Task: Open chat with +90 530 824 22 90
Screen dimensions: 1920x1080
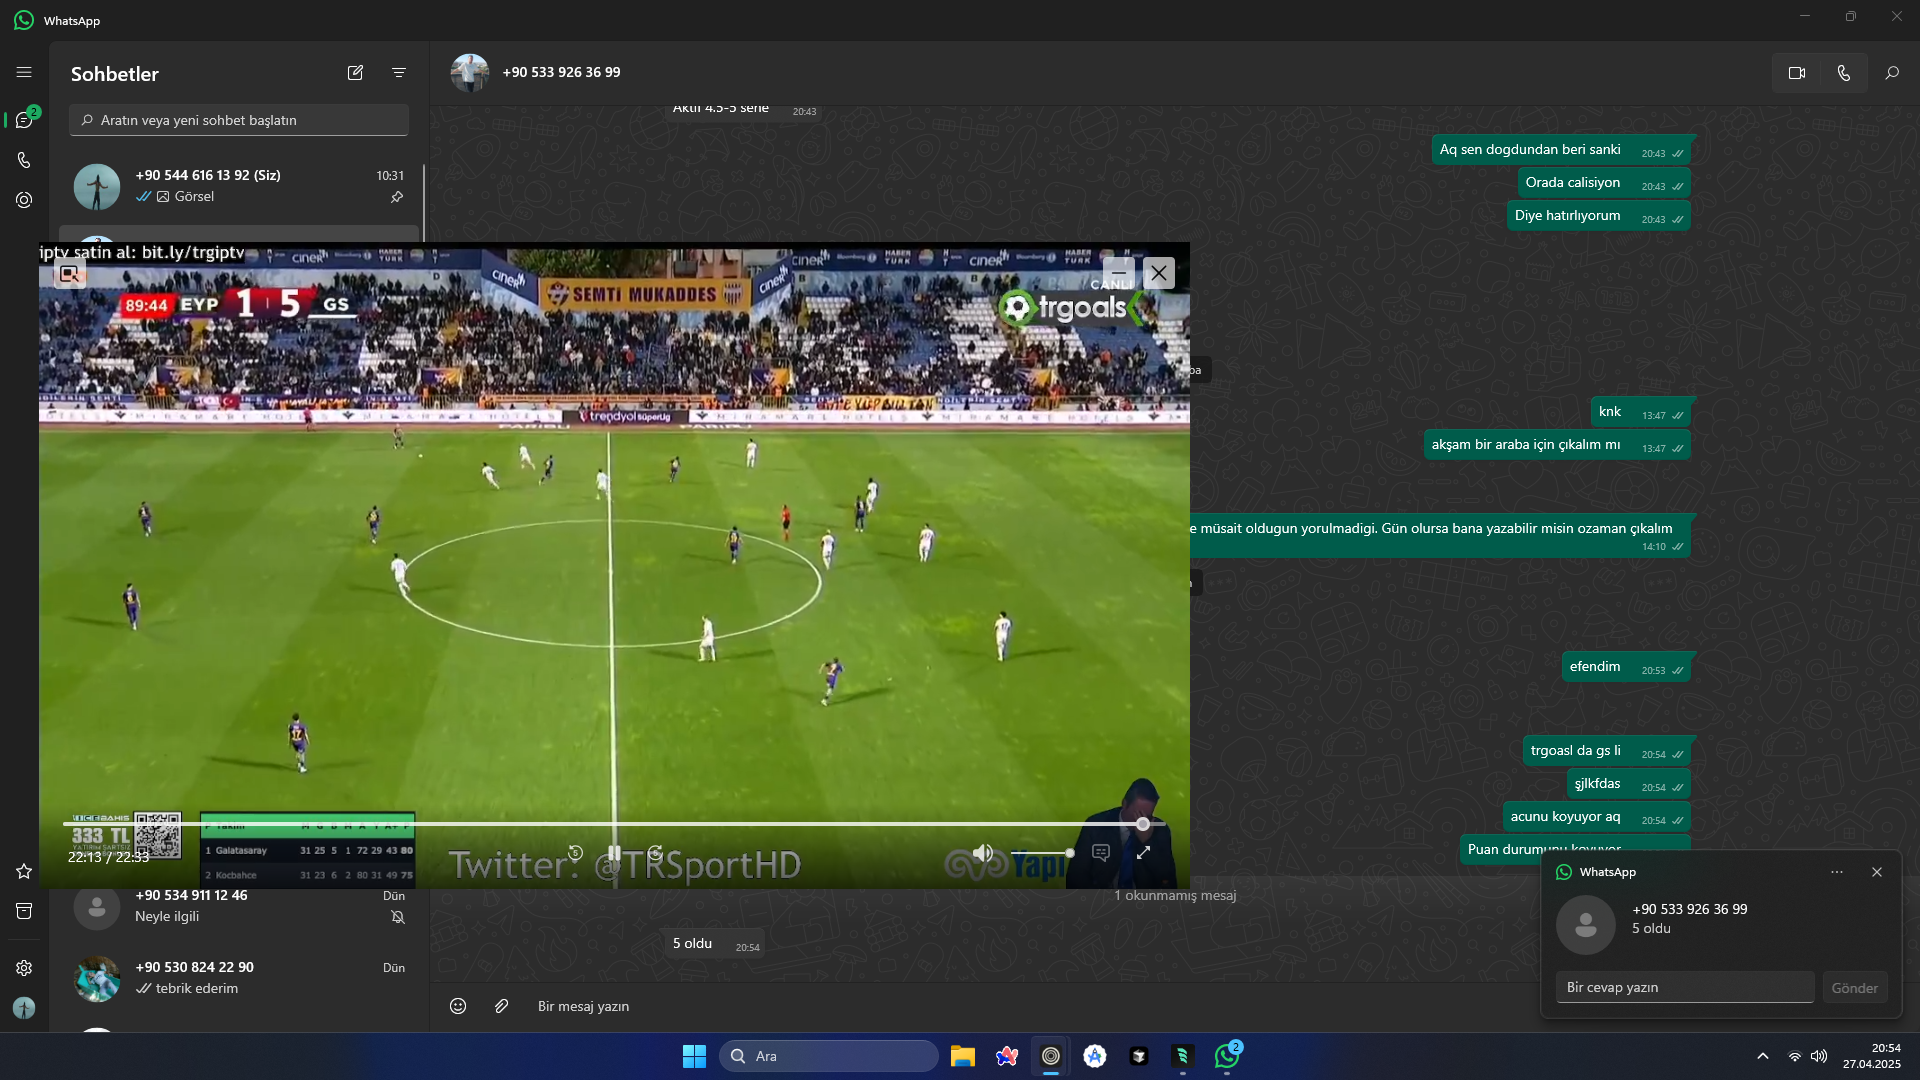Action: click(x=240, y=978)
